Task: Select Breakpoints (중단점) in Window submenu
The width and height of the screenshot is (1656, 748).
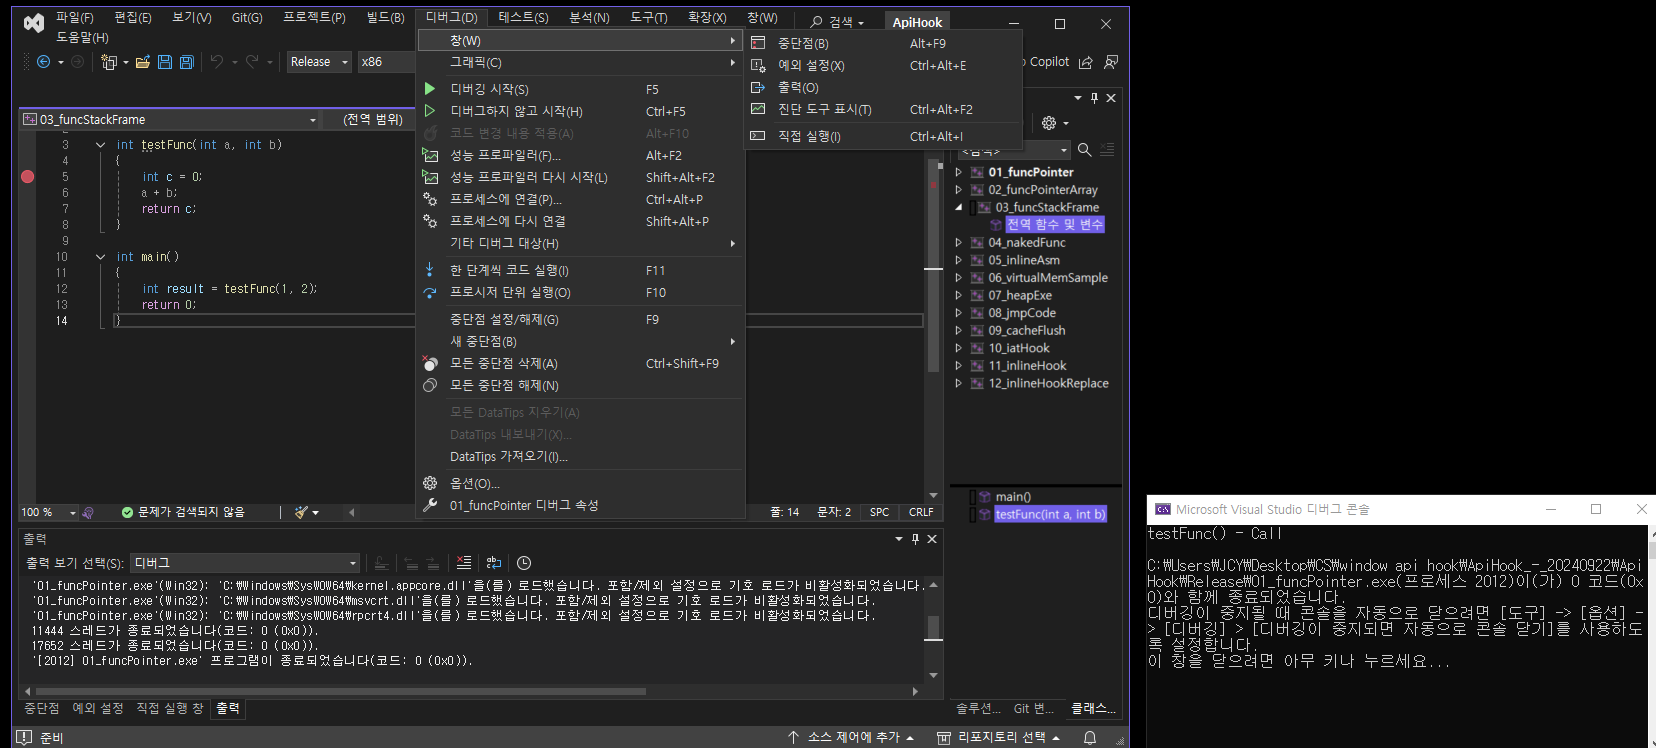Action: pos(883,44)
